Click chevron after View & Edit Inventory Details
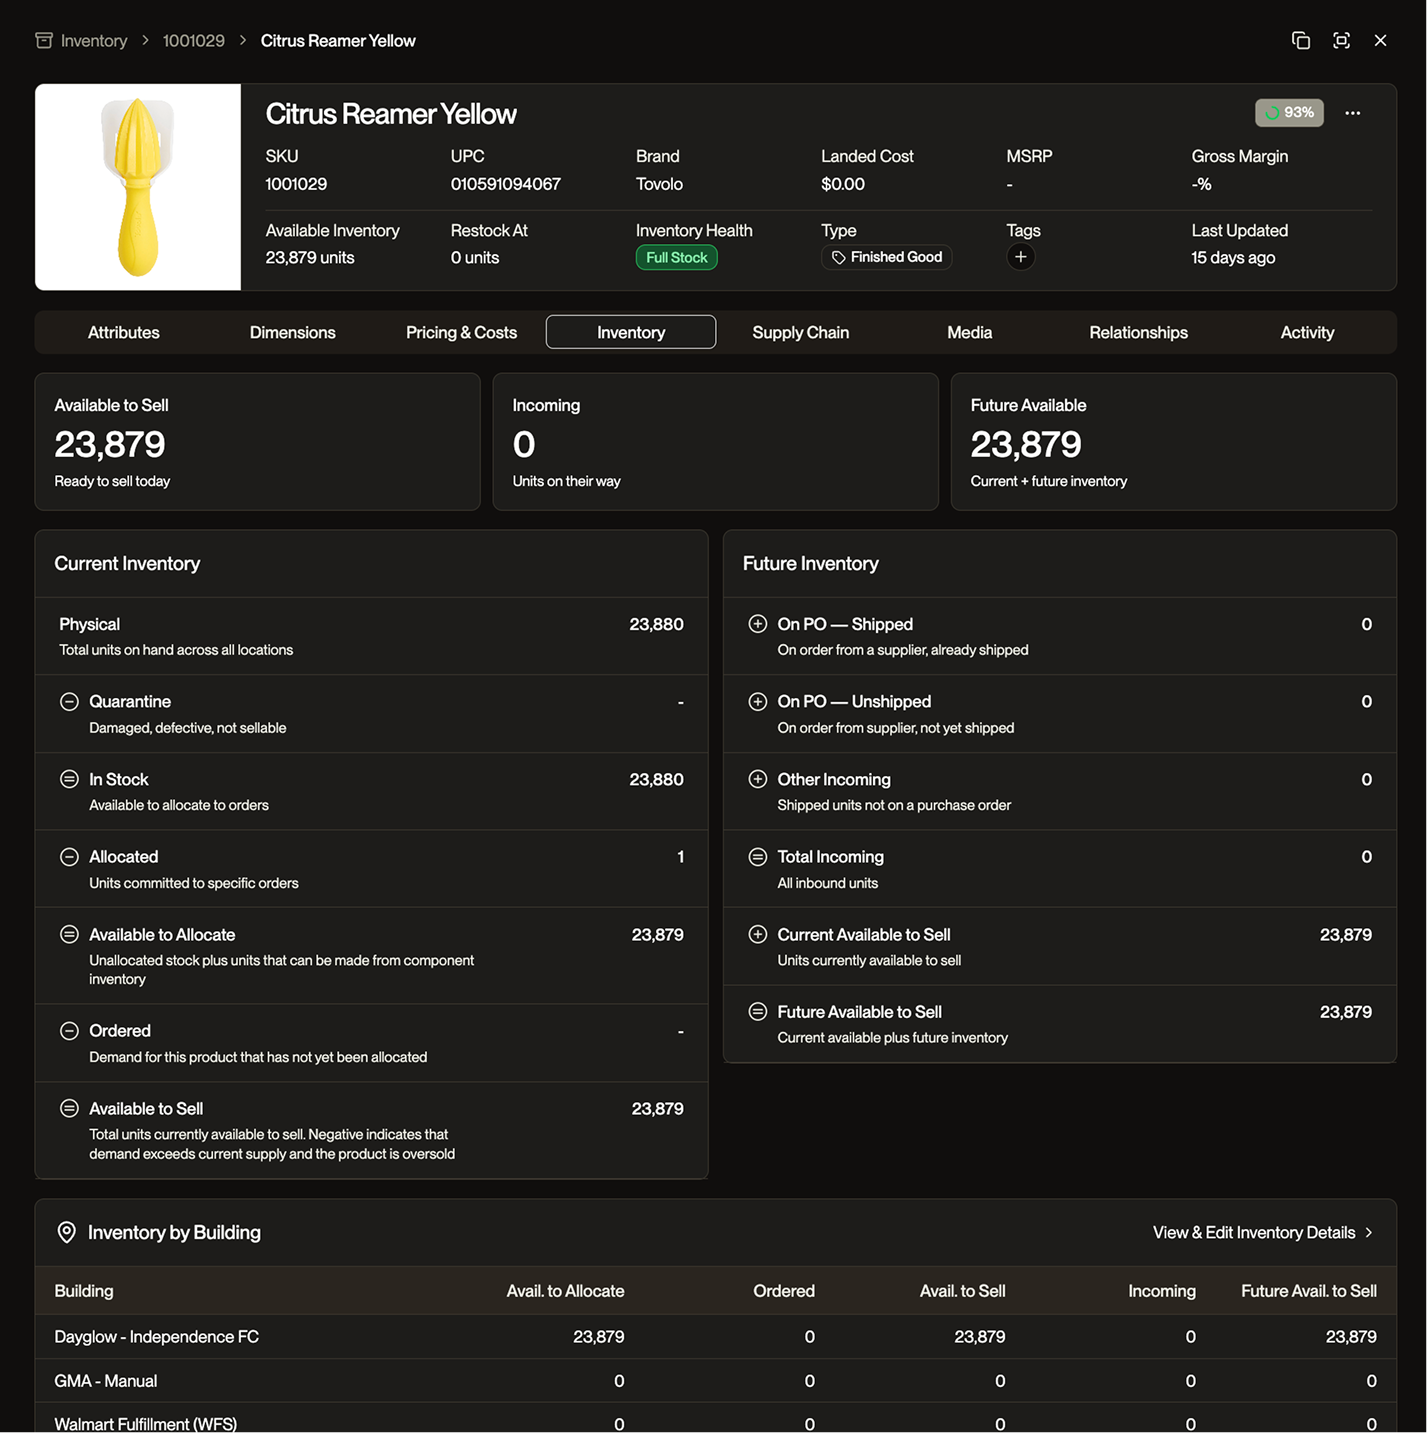 pos(1369,1233)
